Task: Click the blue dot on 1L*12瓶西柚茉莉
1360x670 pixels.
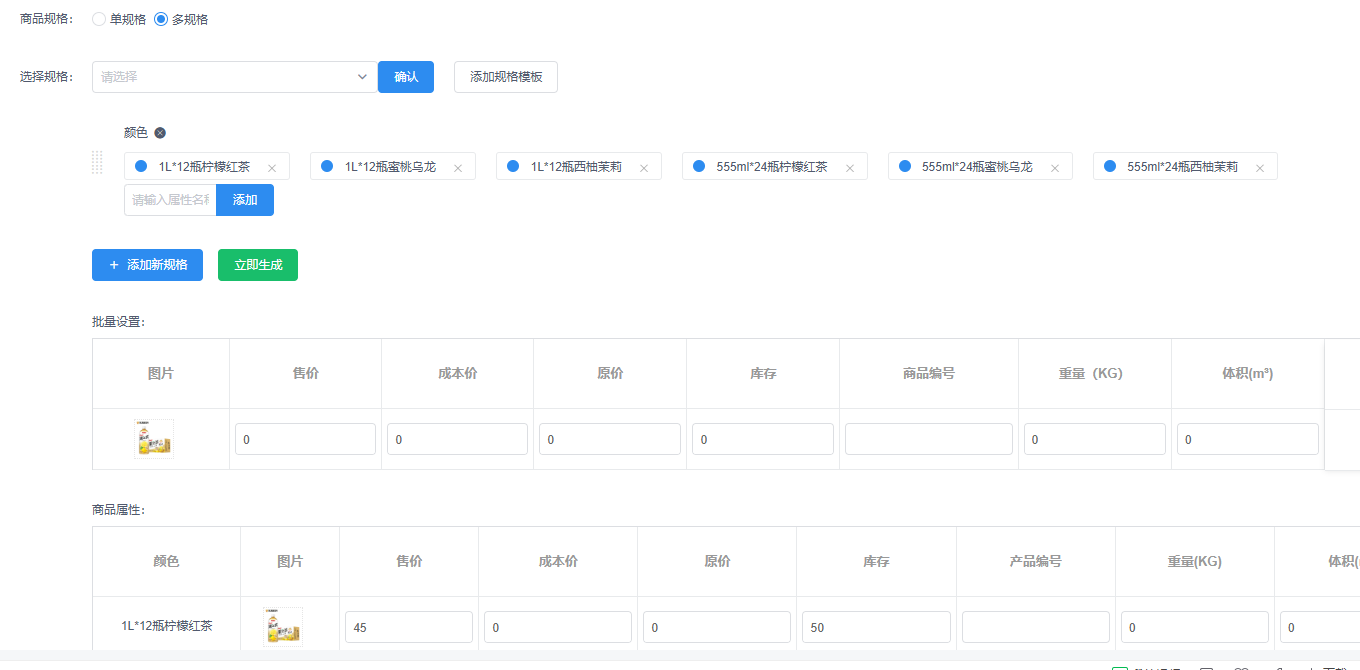Action: (x=513, y=166)
